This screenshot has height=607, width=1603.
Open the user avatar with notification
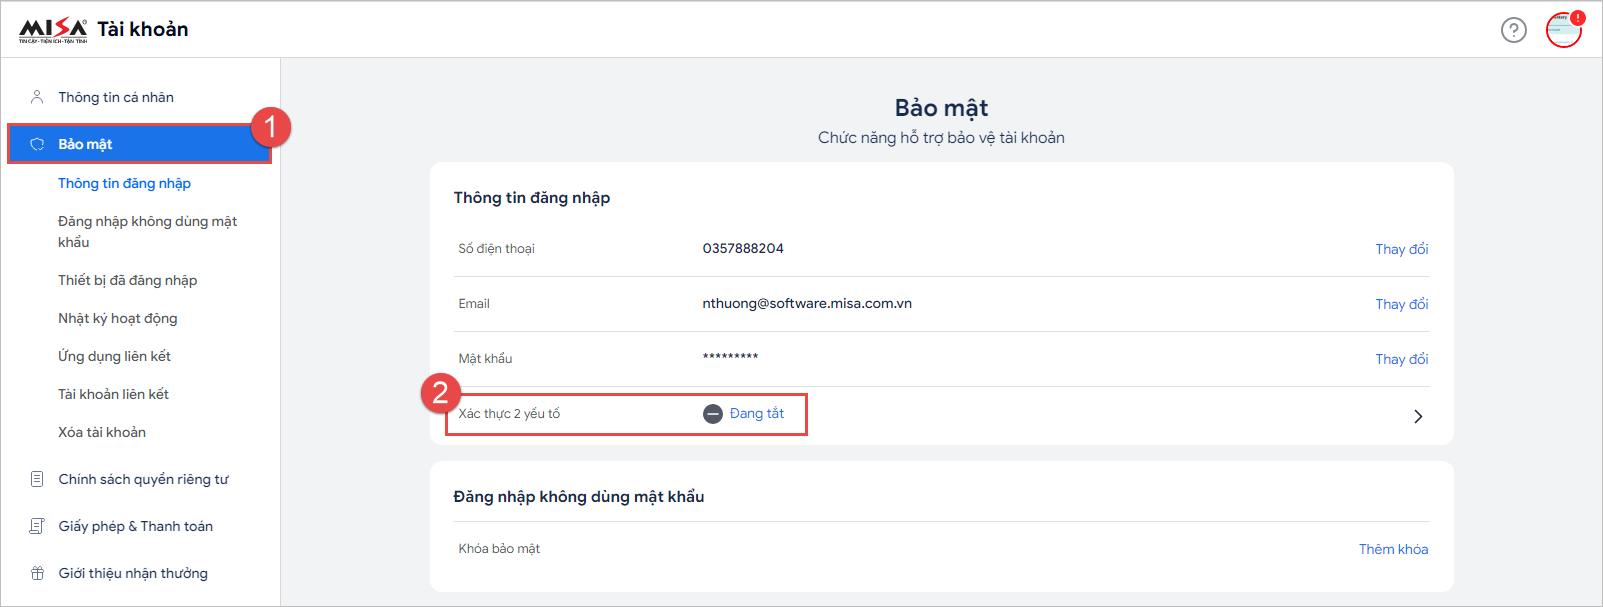pos(1564,30)
